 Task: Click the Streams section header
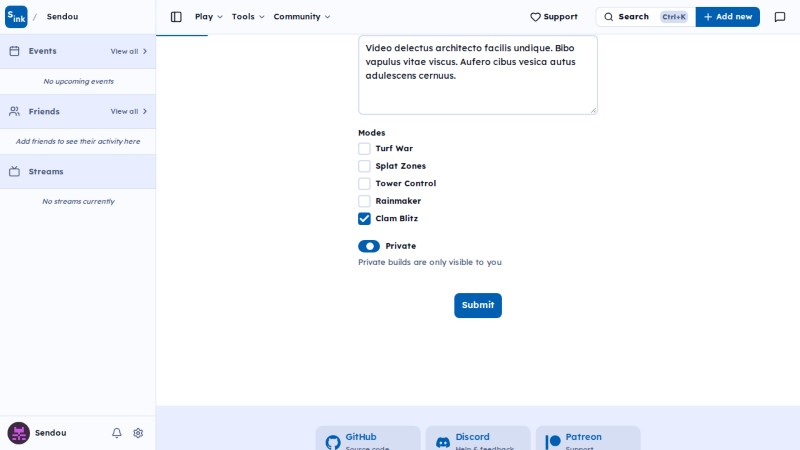[x=78, y=171]
